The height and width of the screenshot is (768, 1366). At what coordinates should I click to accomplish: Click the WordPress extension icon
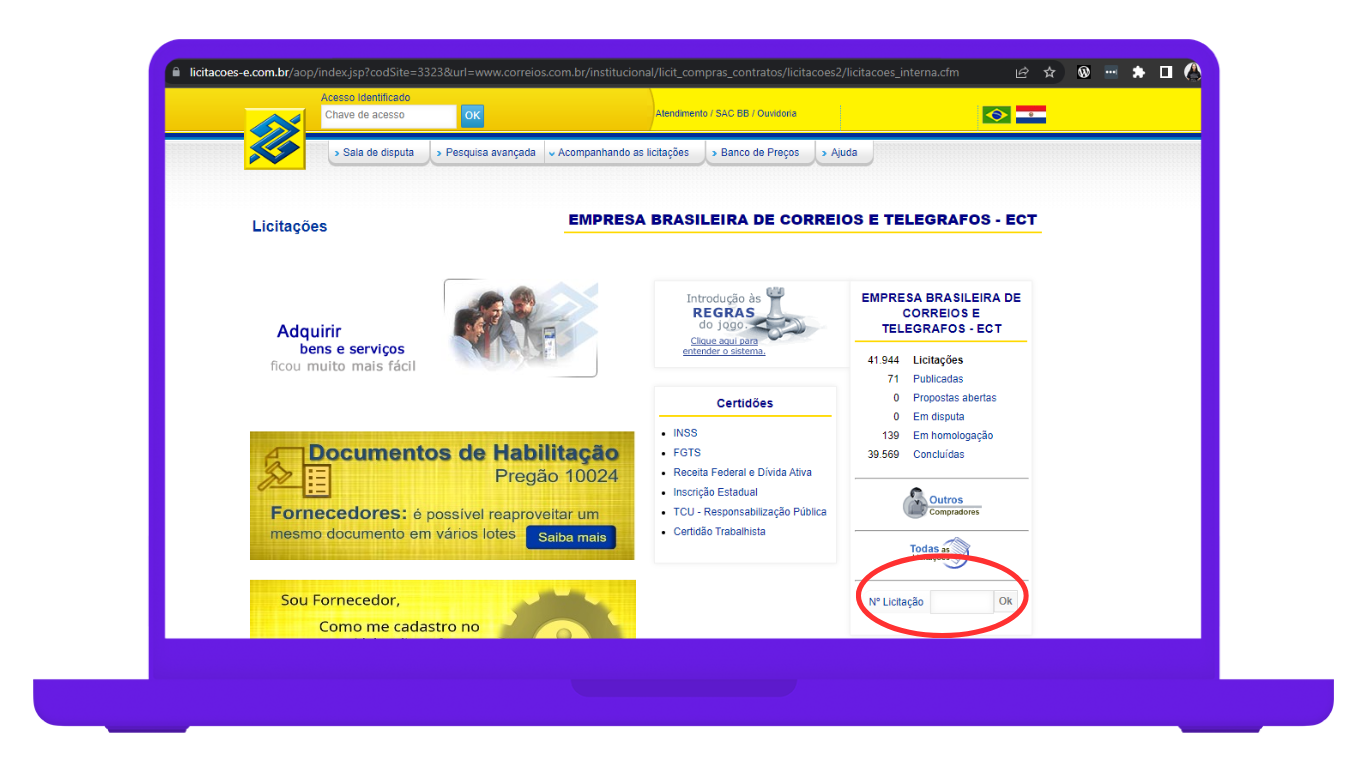click(1083, 73)
